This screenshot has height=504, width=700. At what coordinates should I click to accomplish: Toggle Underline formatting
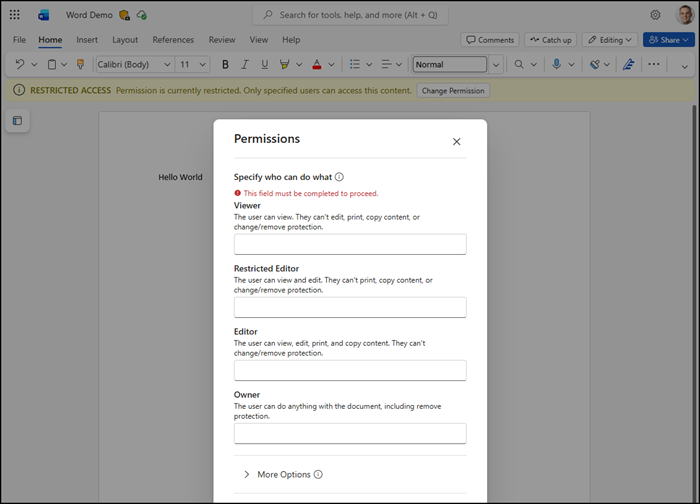[264, 64]
